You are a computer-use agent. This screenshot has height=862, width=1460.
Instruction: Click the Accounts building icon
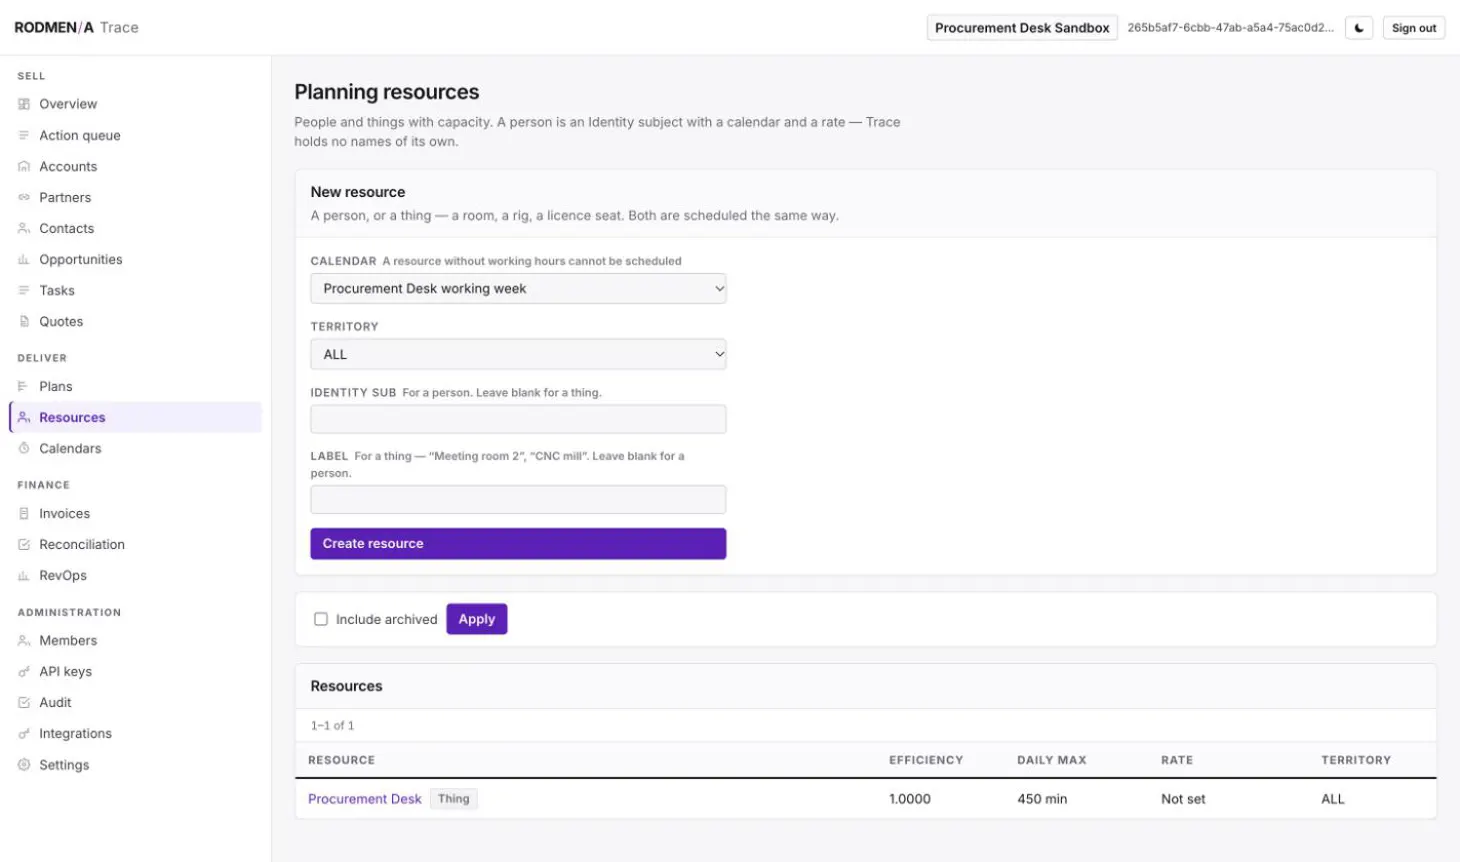point(24,166)
